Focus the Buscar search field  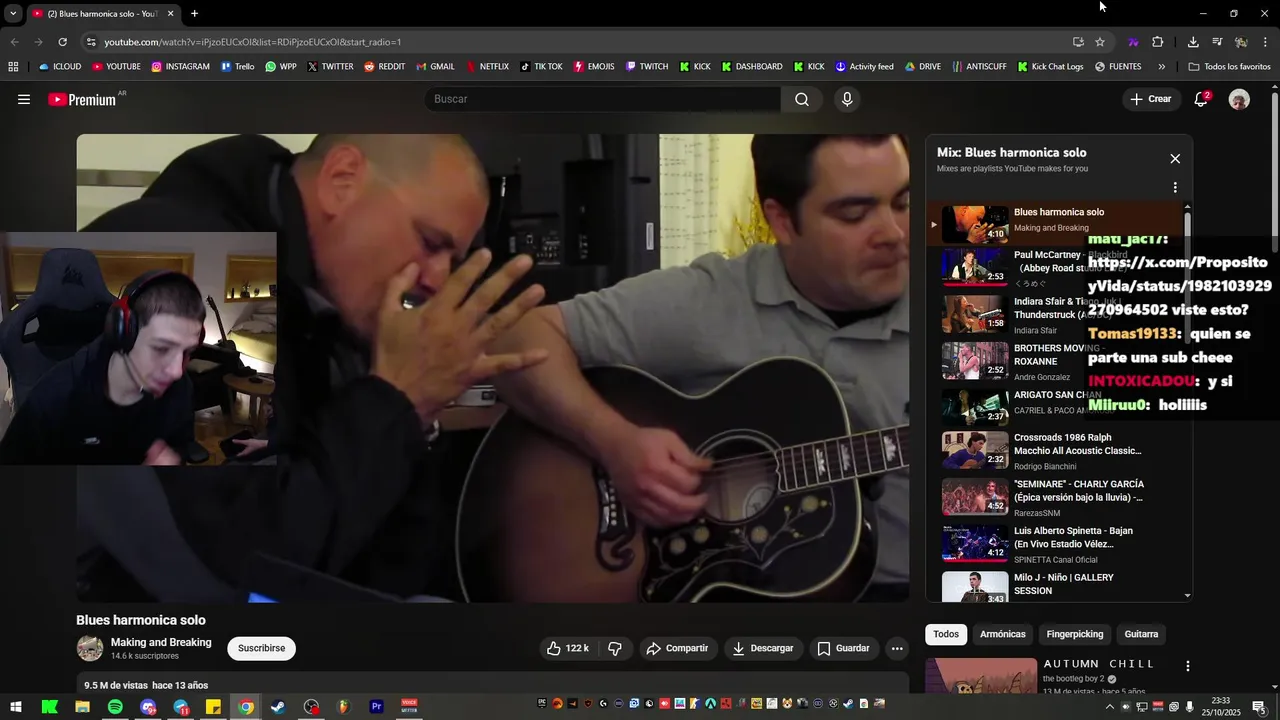[x=603, y=99]
